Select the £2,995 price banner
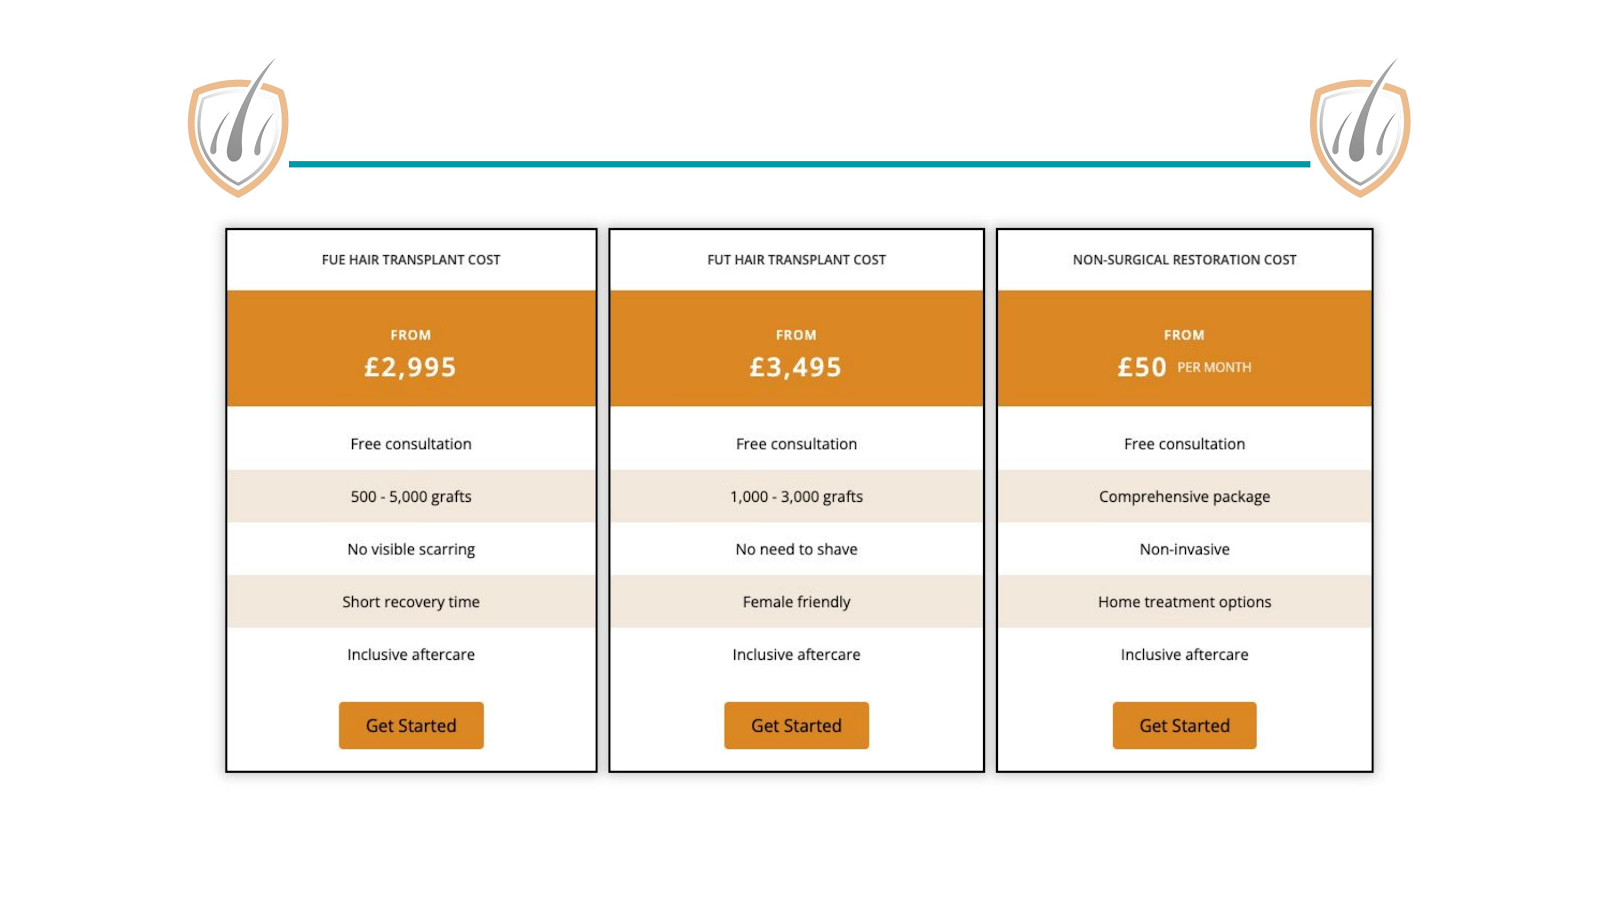 coord(411,349)
